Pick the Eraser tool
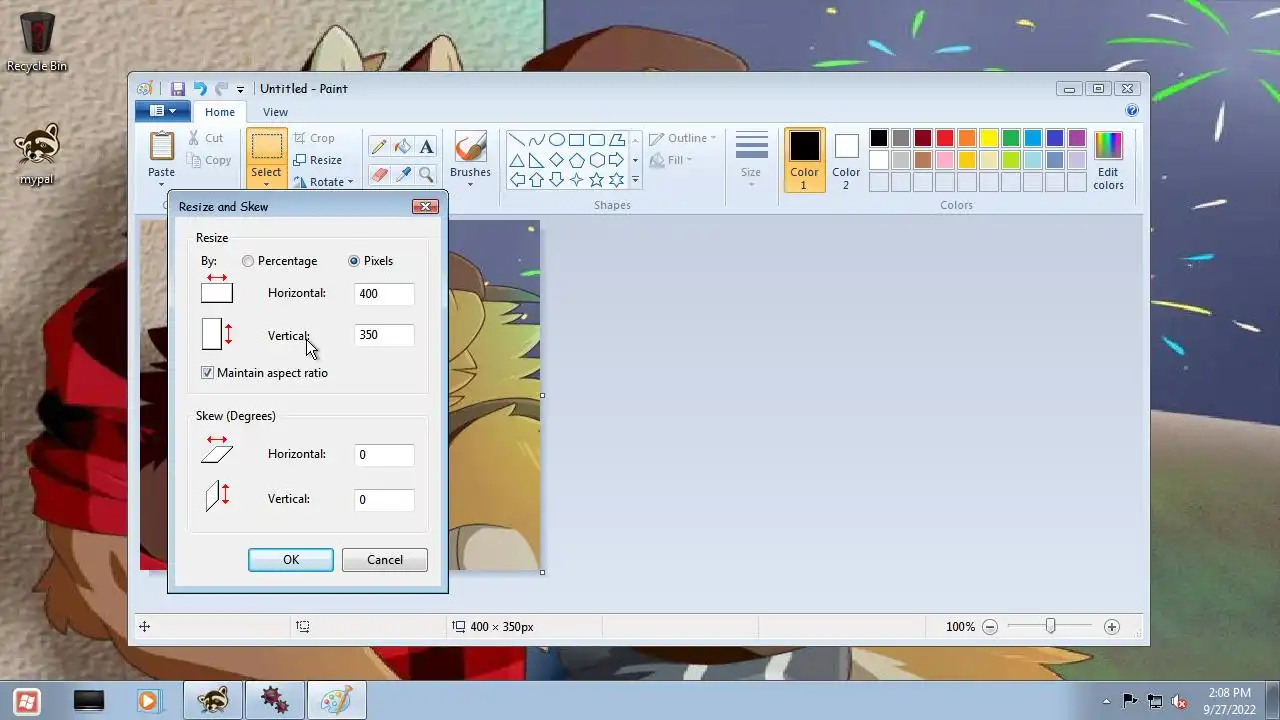This screenshot has height=720, width=1280. pyautogui.click(x=378, y=175)
